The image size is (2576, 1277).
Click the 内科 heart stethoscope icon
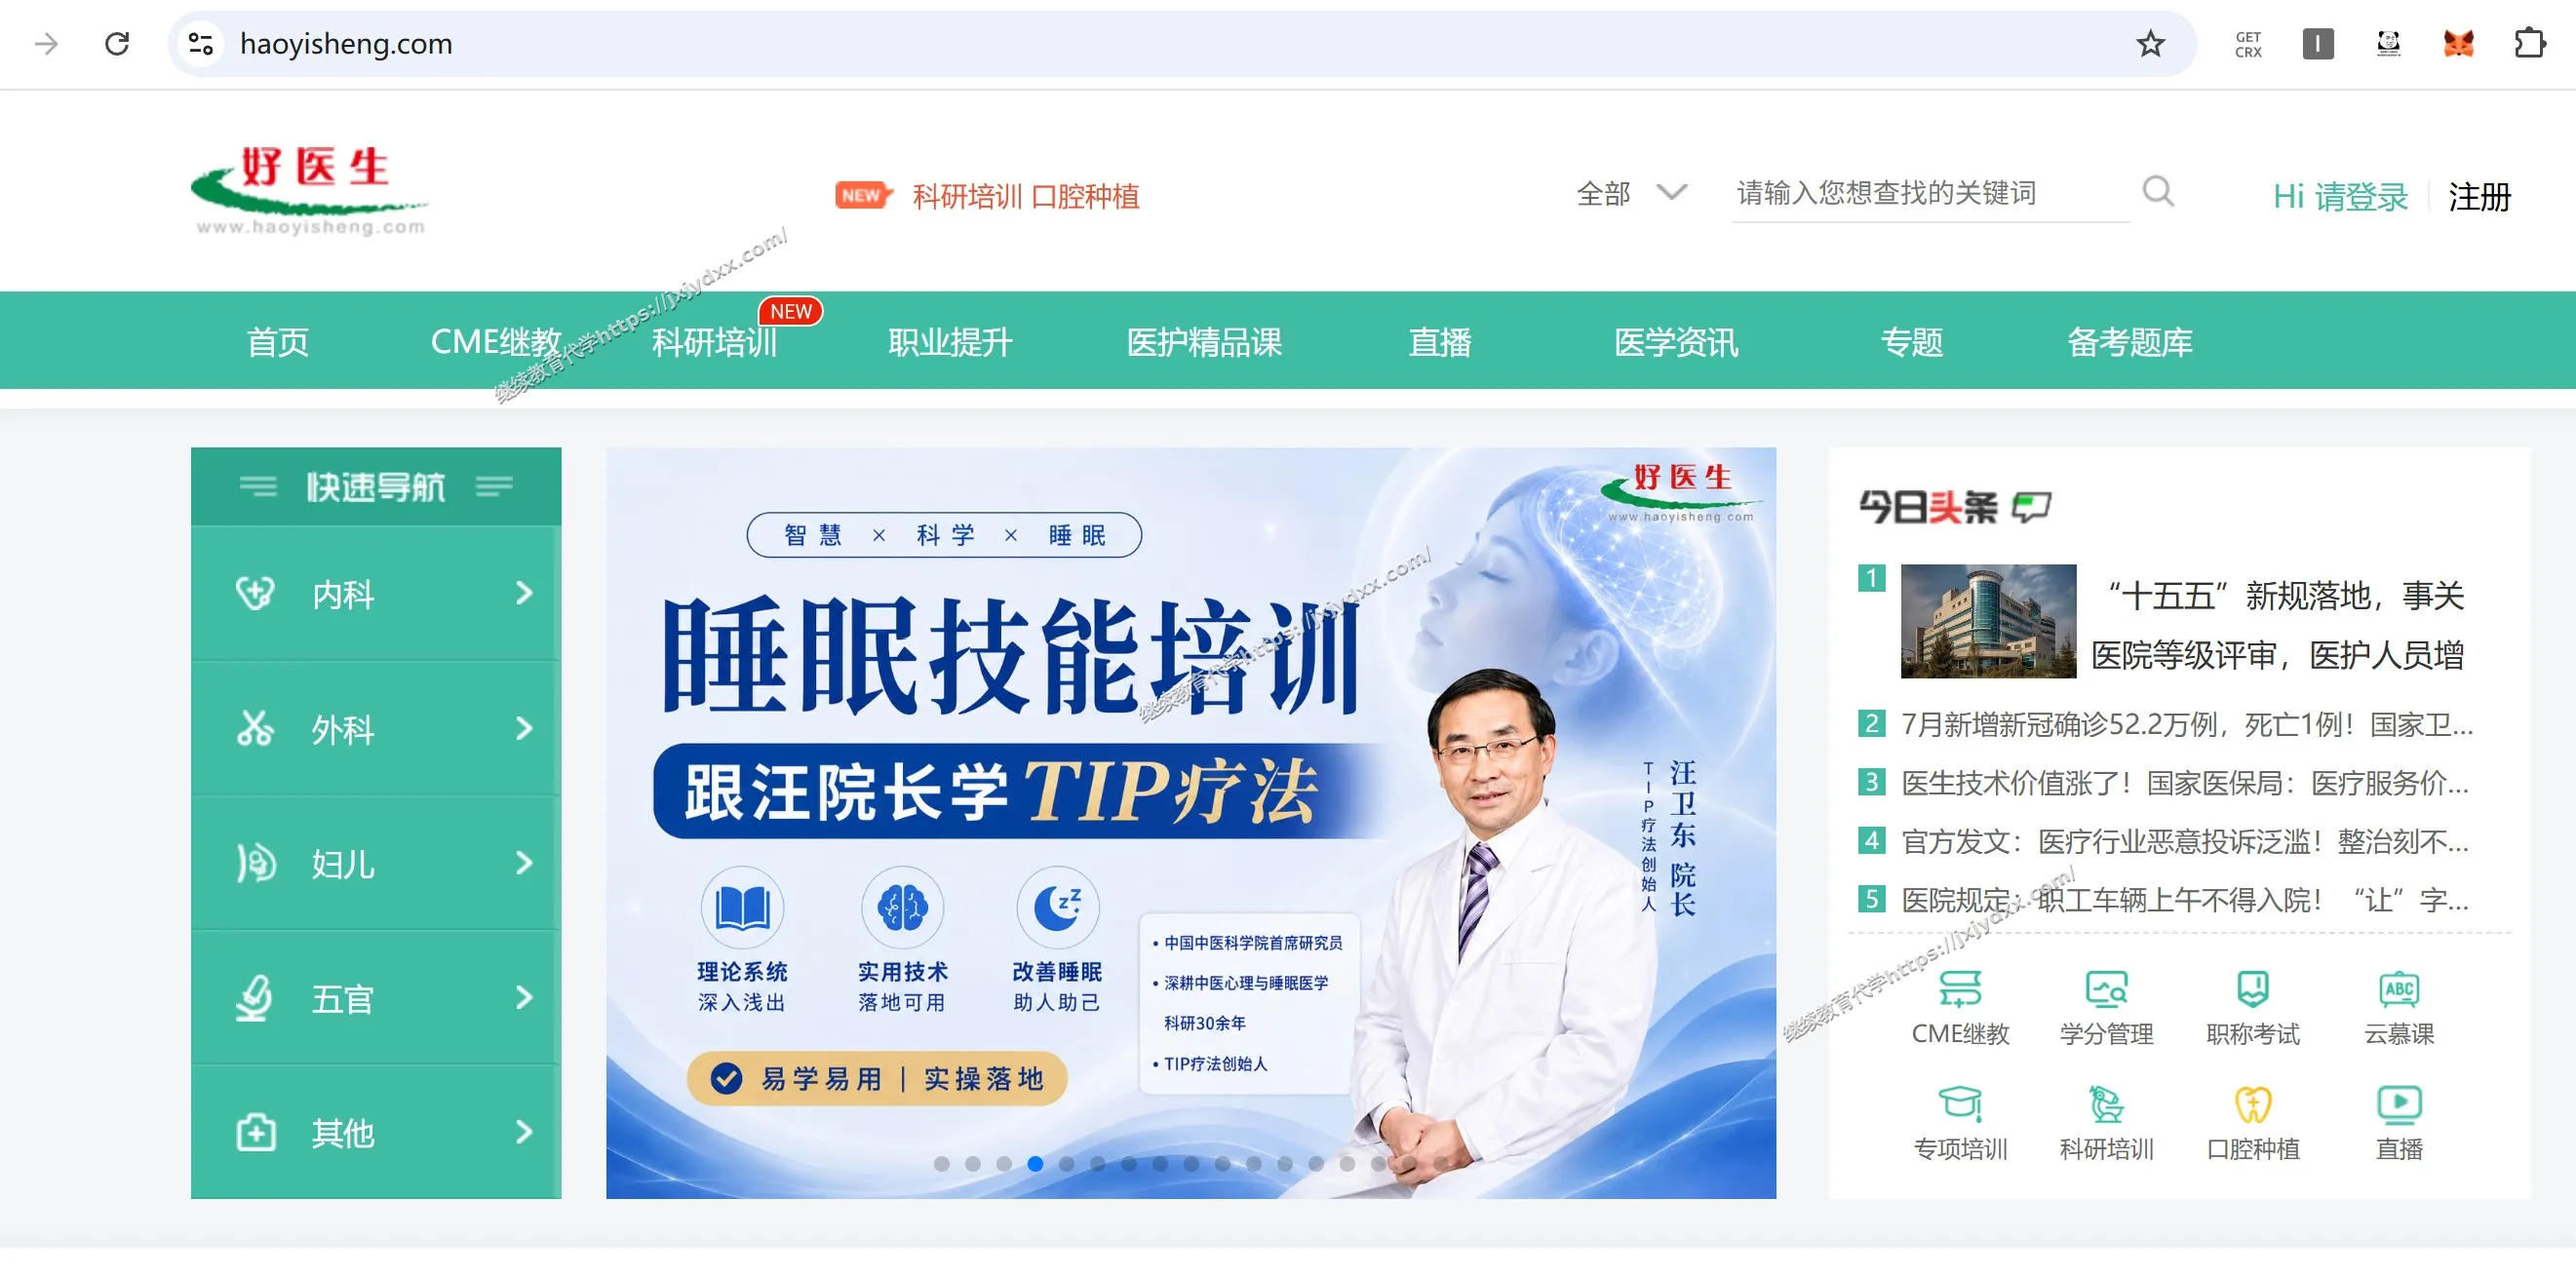(x=255, y=593)
